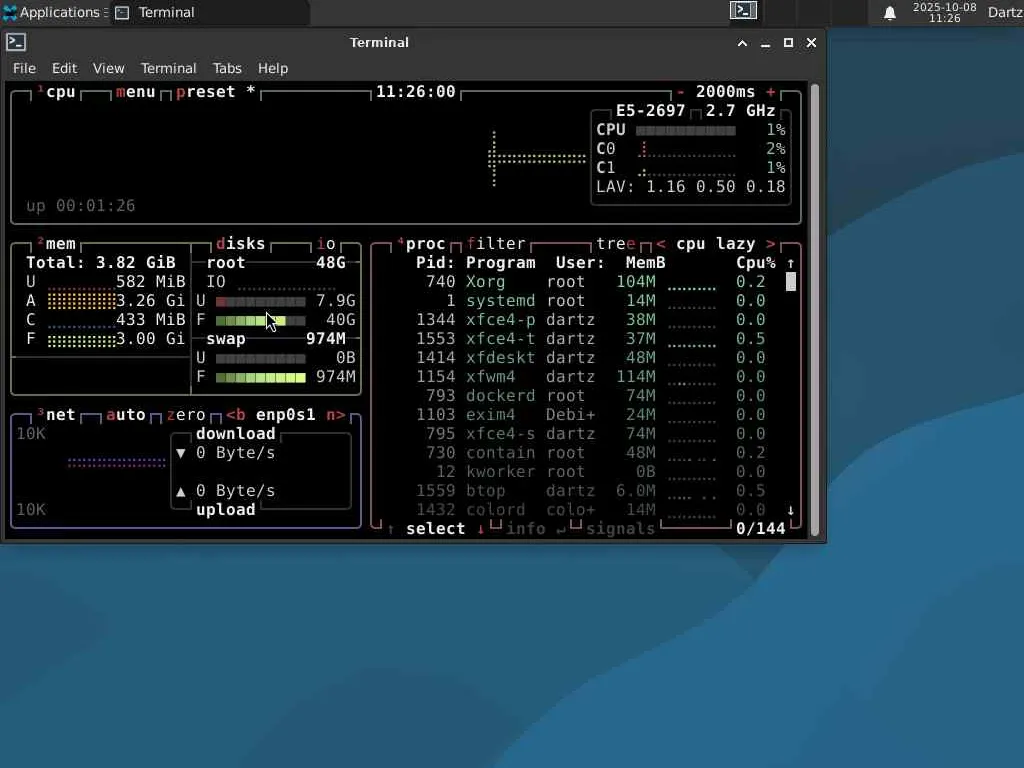The height and width of the screenshot is (768, 1024).
Task: Select previous sort column arrow
Action: click(x=661, y=244)
